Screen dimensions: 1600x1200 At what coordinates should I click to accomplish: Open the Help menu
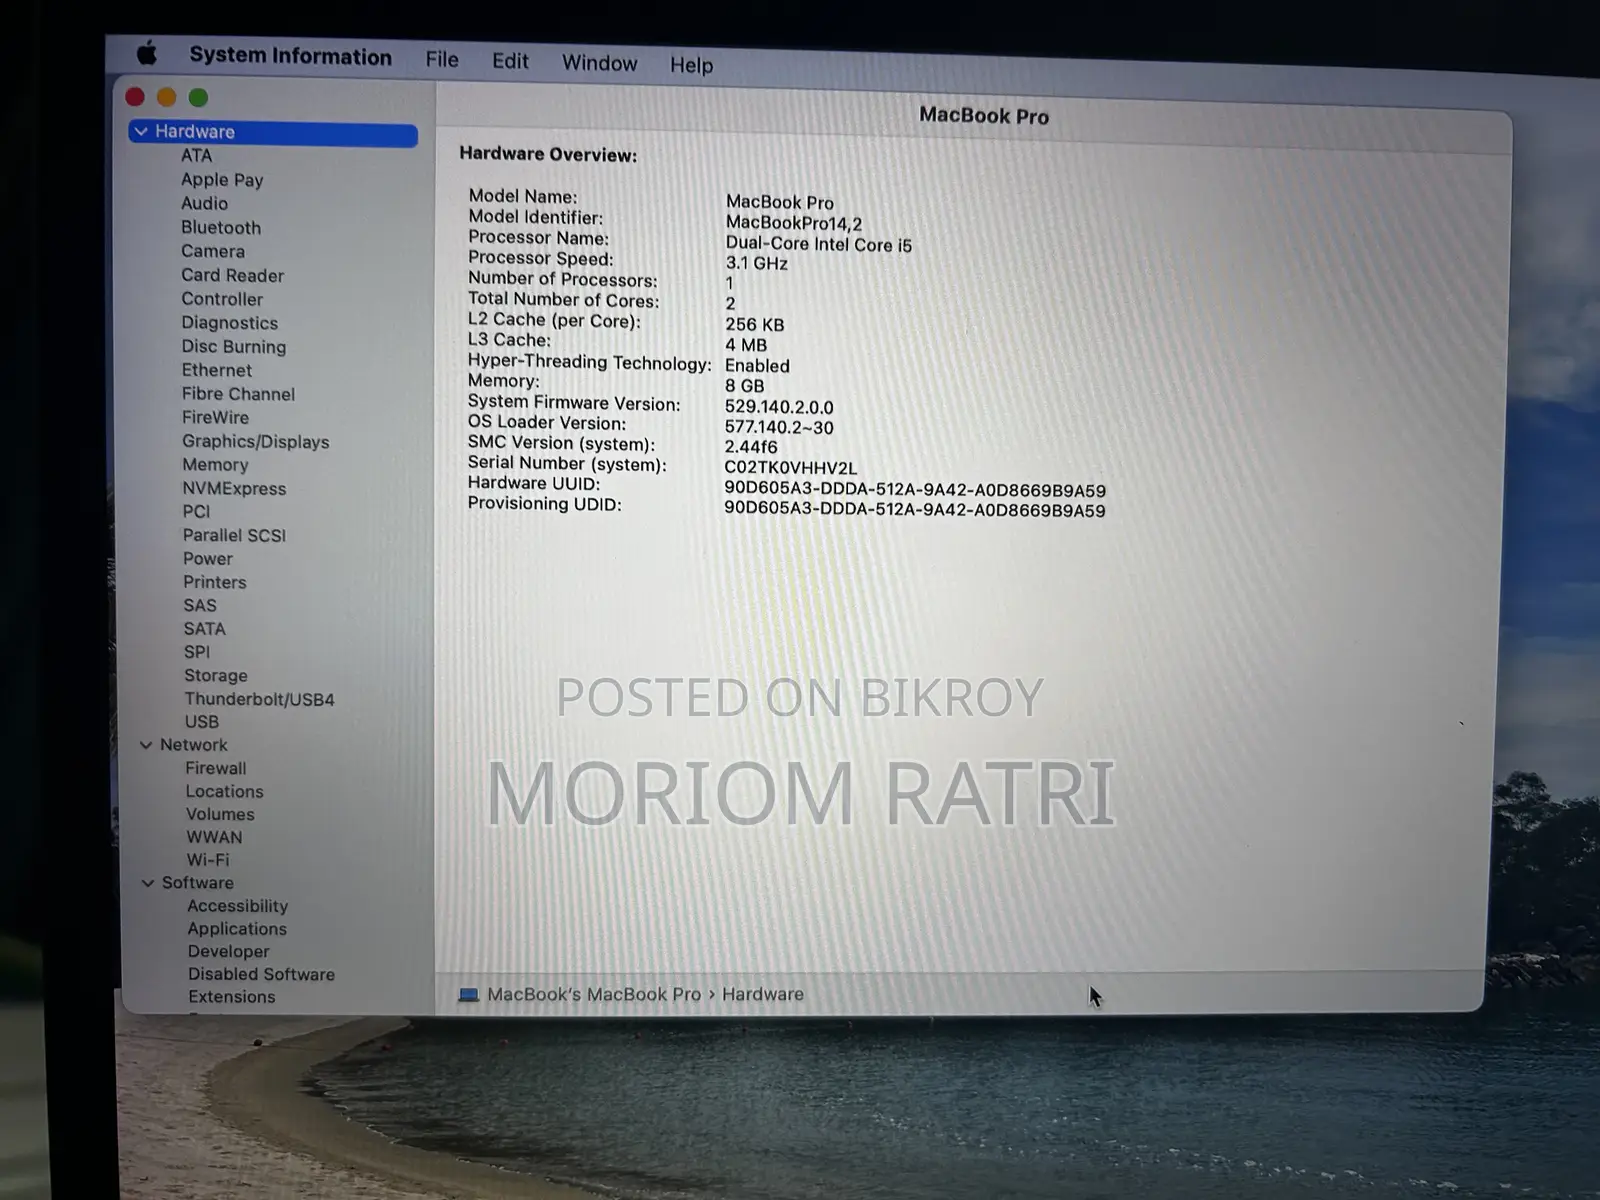click(x=691, y=65)
